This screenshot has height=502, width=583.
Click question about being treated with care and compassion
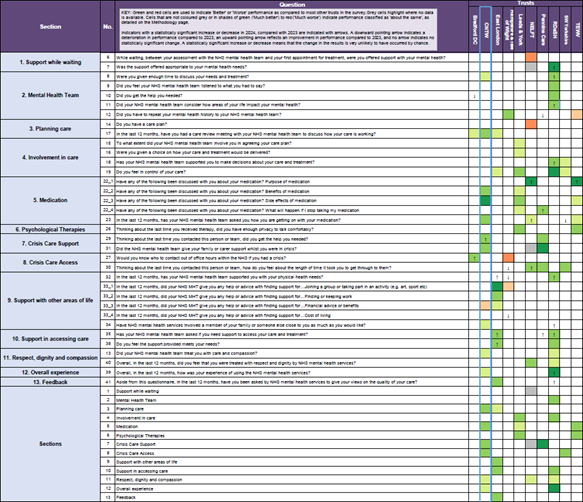[292, 353]
